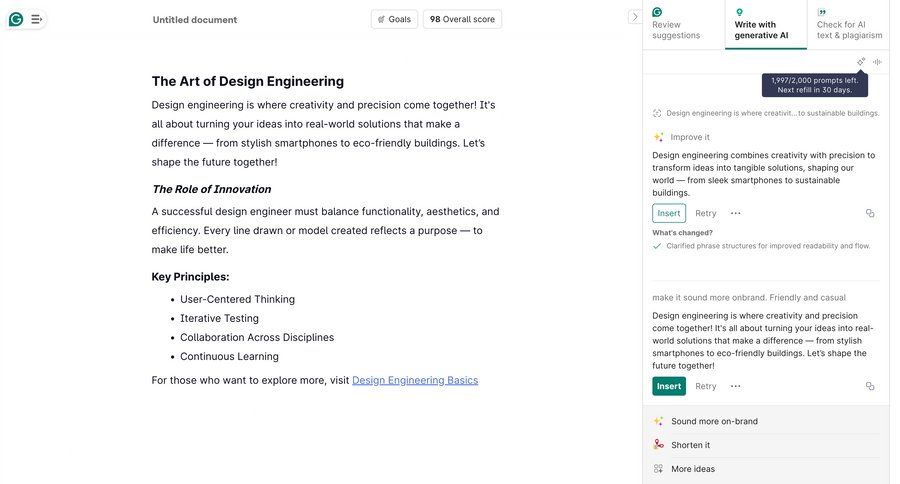The image size is (900, 484).
Task: Click the Untitled document title field
Action: 195,20
